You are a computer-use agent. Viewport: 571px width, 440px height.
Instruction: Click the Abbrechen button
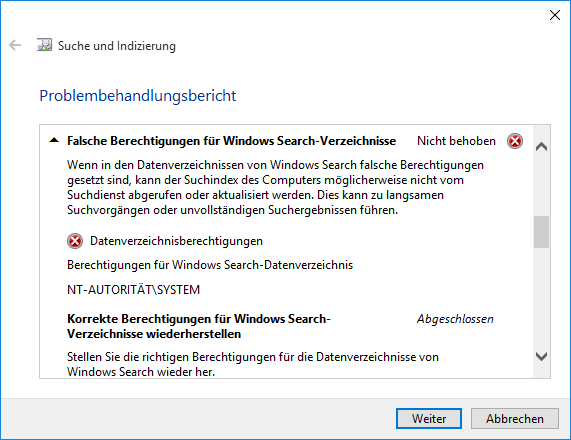click(515, 419)
